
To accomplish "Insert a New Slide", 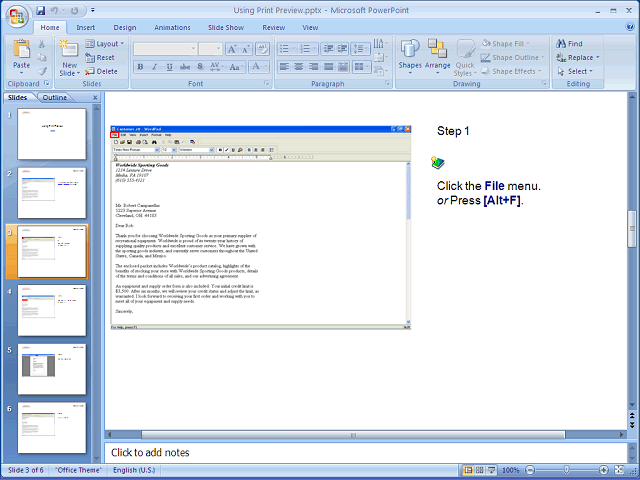I will pos(69,58).
